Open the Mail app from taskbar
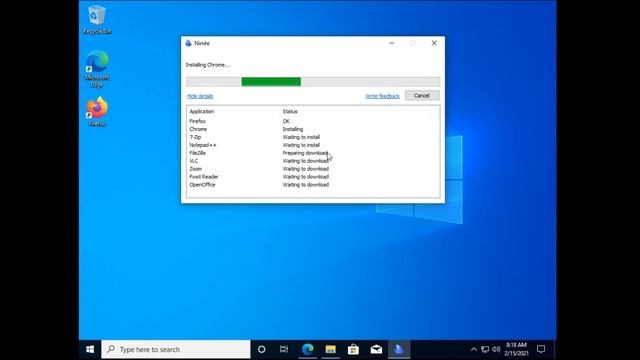Image resolution: width=640 pixels, height=360 pixels. point(376,349)
